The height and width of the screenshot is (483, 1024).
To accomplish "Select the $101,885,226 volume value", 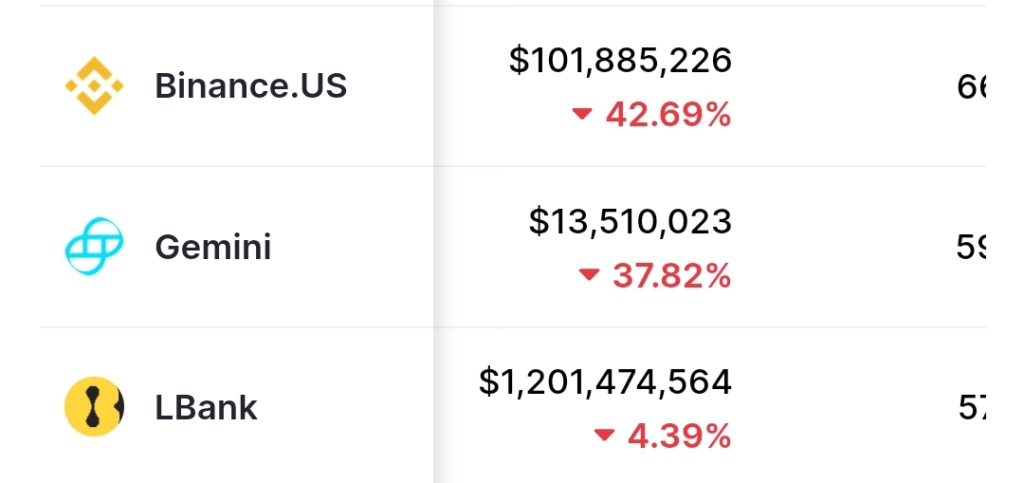I will pos(620,61).
